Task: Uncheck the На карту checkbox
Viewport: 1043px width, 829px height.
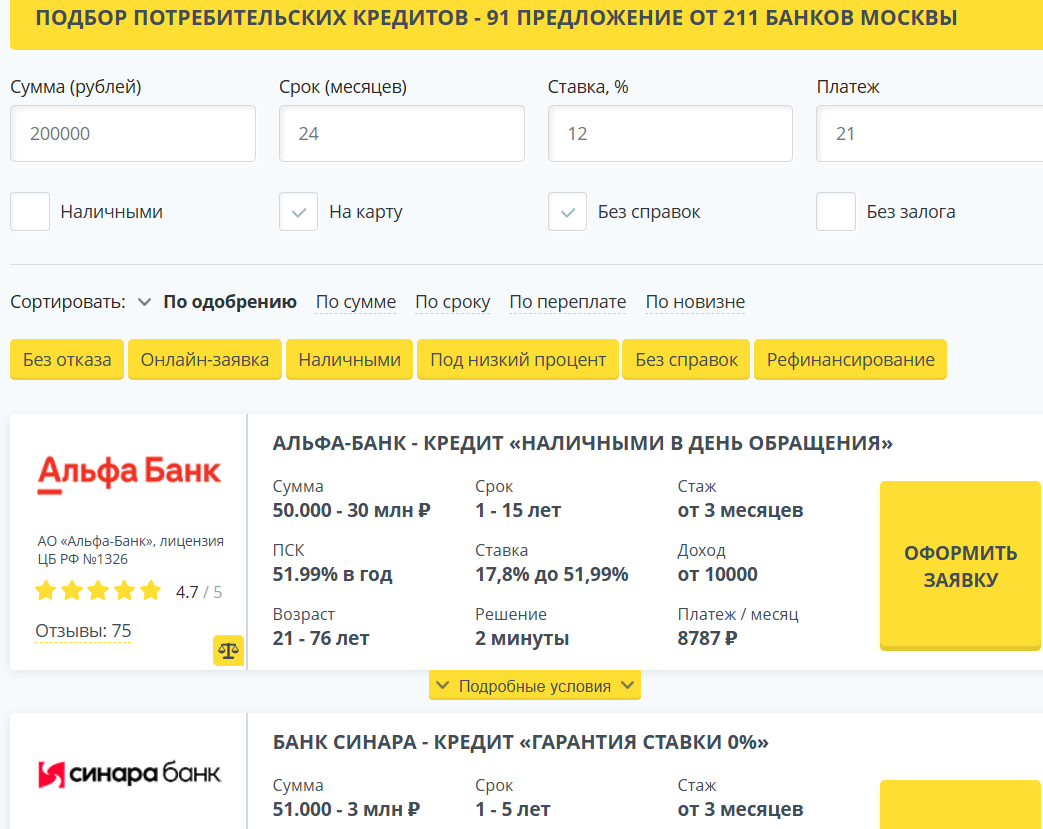Action: (x=298, y=212)
